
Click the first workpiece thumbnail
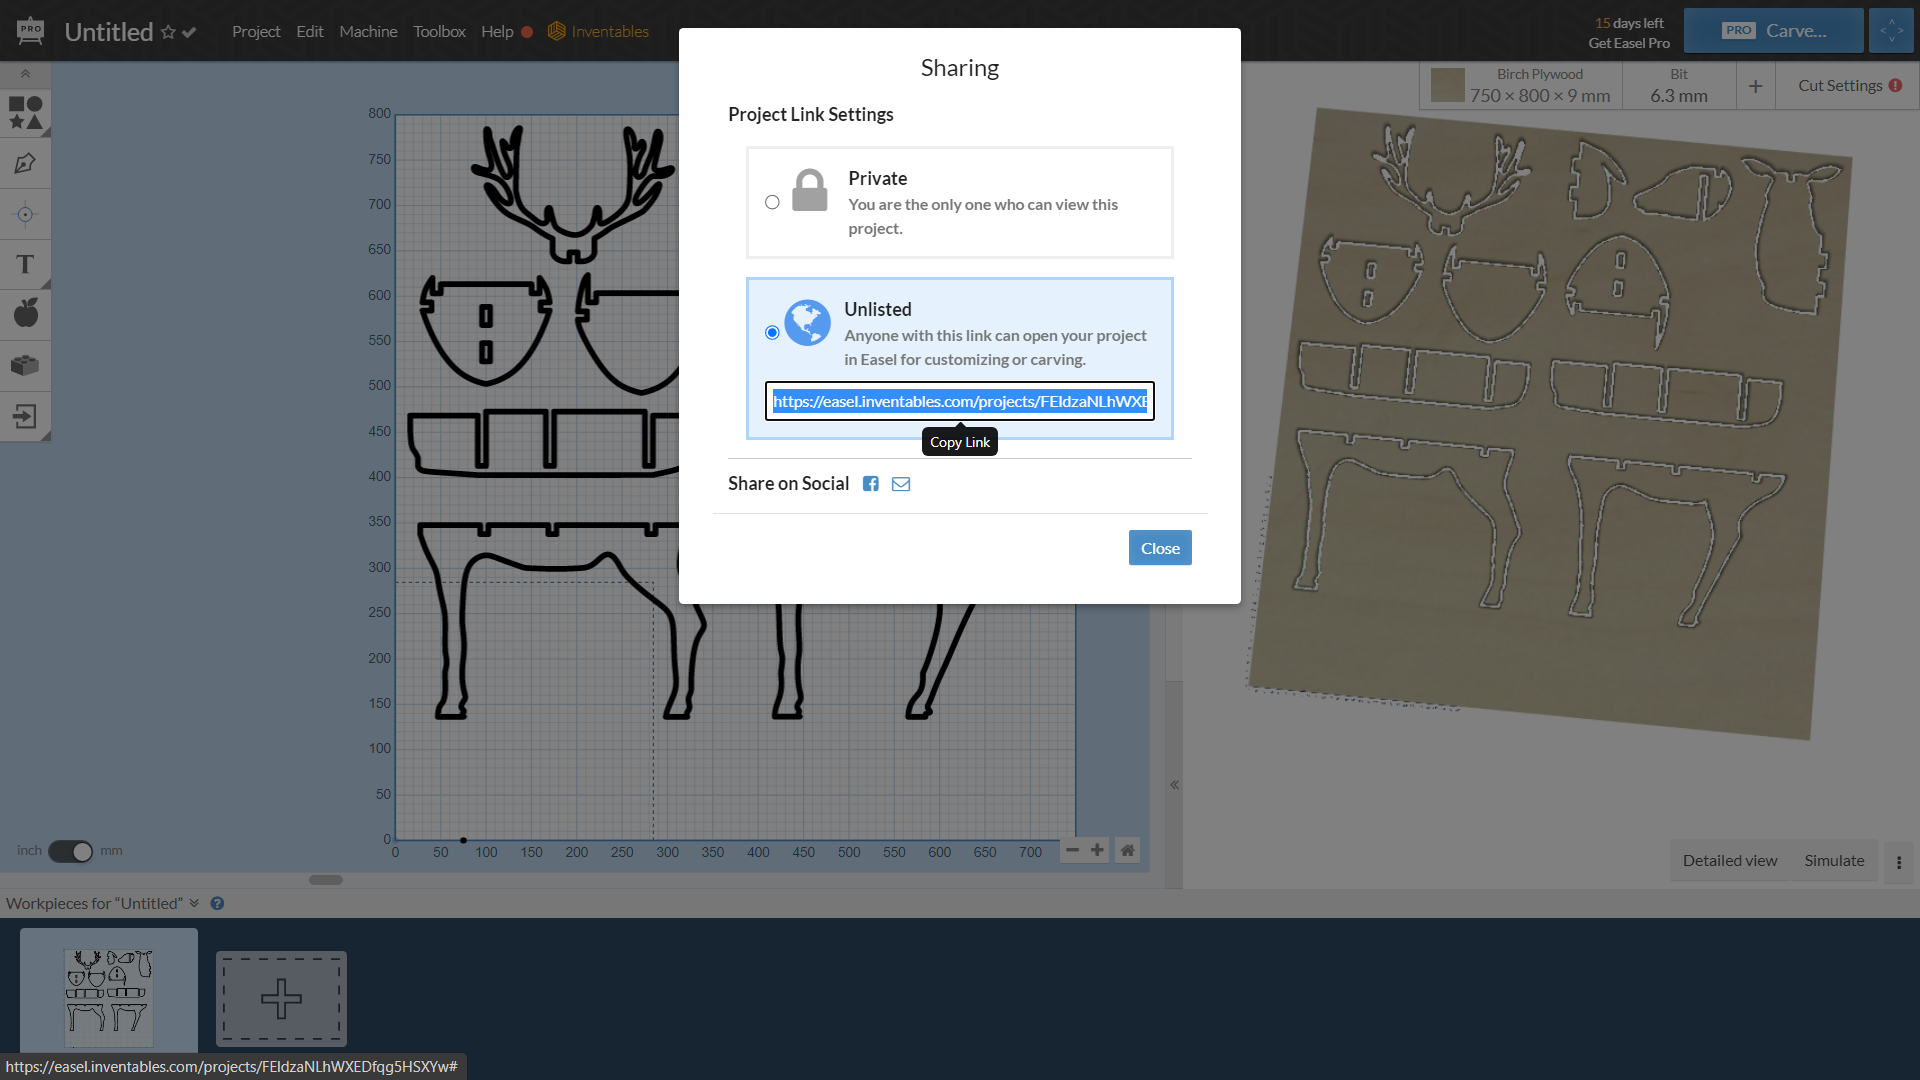108,992
